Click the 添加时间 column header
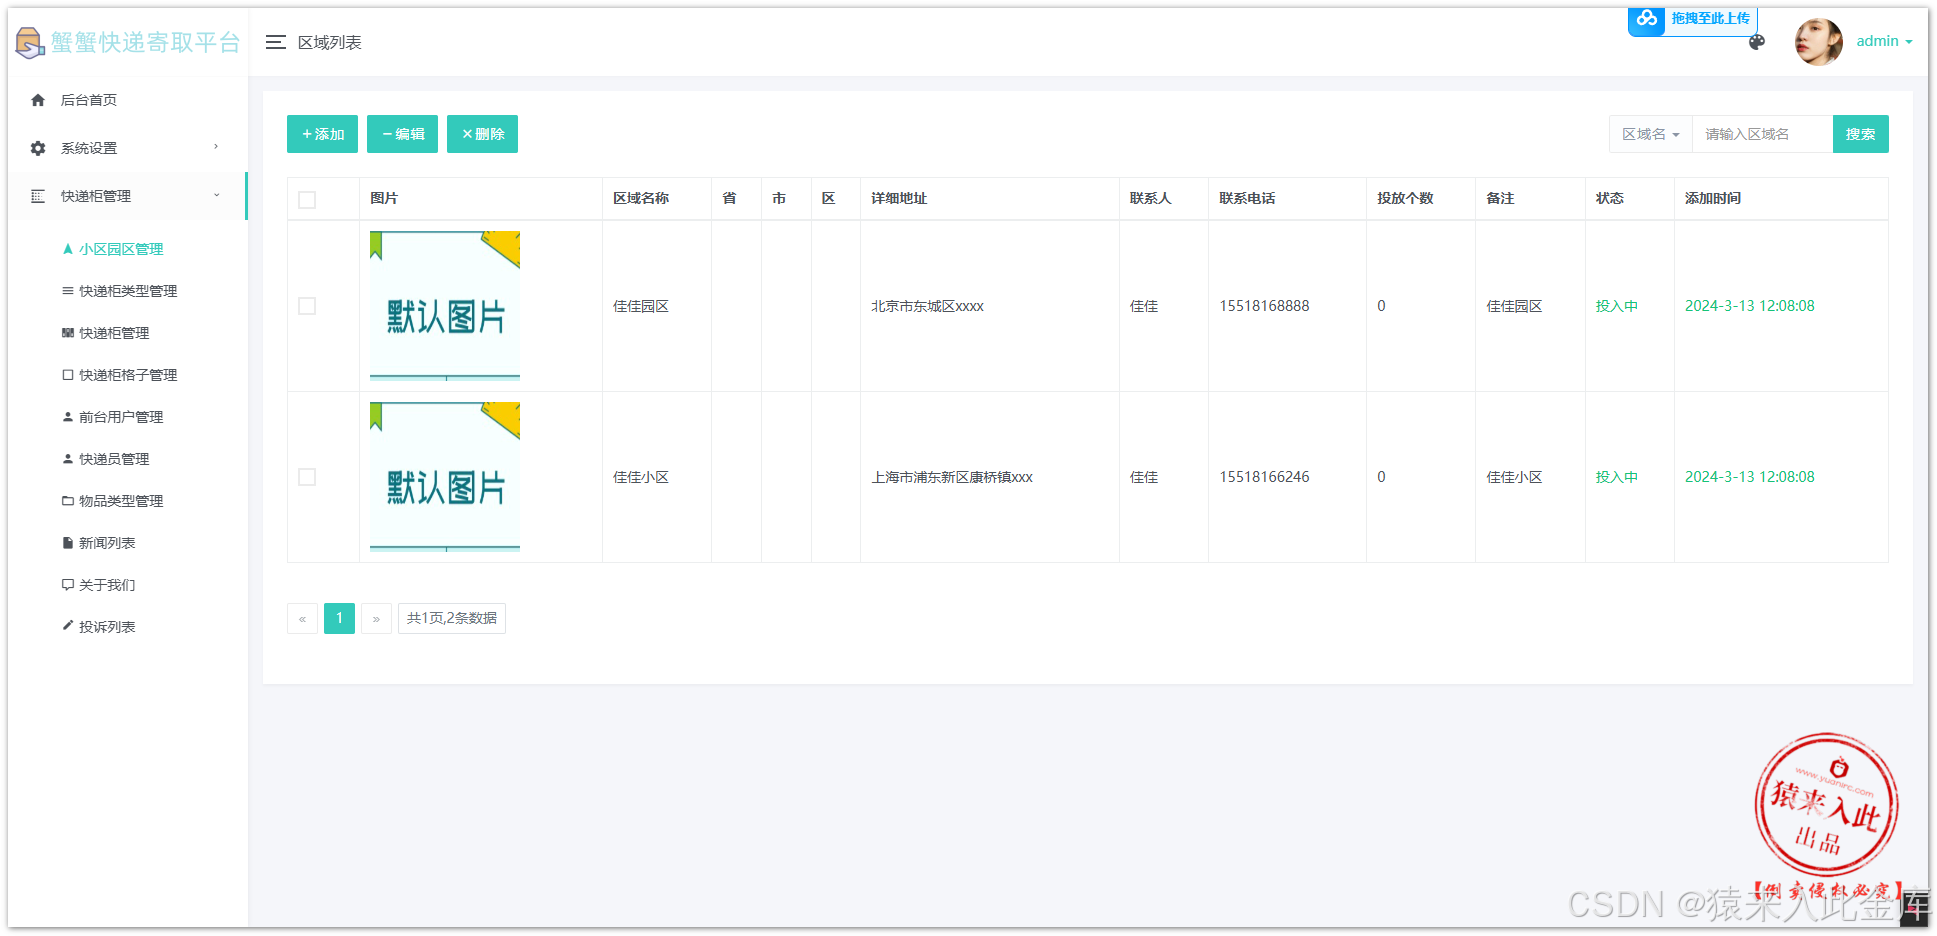Screen dimensions: 1937x936 tap(1713, 199)
